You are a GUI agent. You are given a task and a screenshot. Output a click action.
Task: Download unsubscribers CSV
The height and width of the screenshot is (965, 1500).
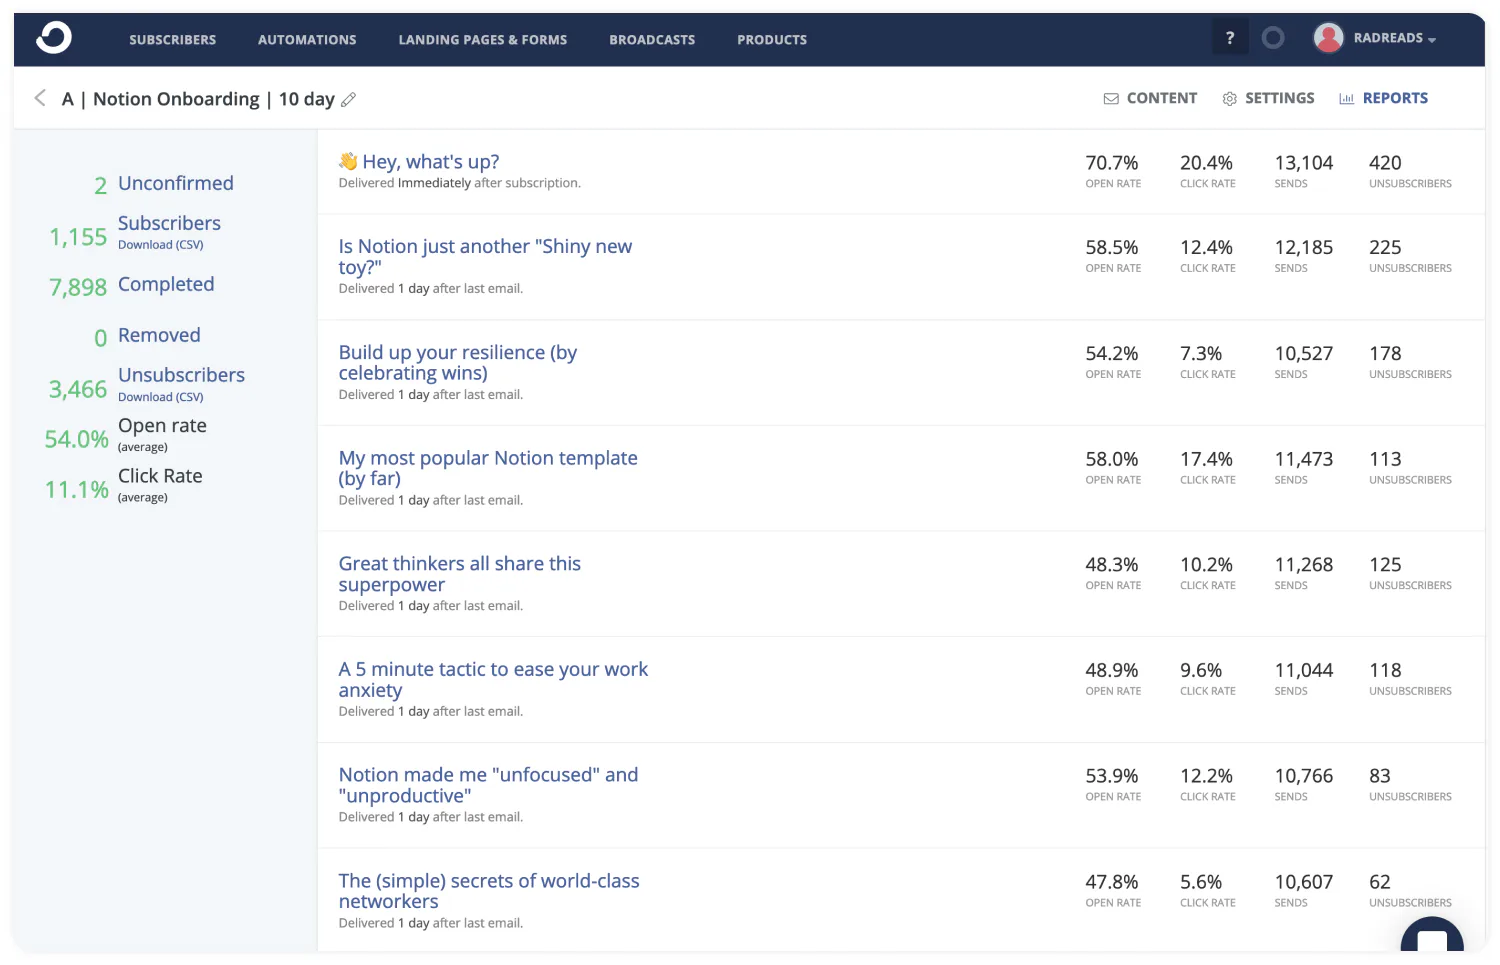point(160,397)
